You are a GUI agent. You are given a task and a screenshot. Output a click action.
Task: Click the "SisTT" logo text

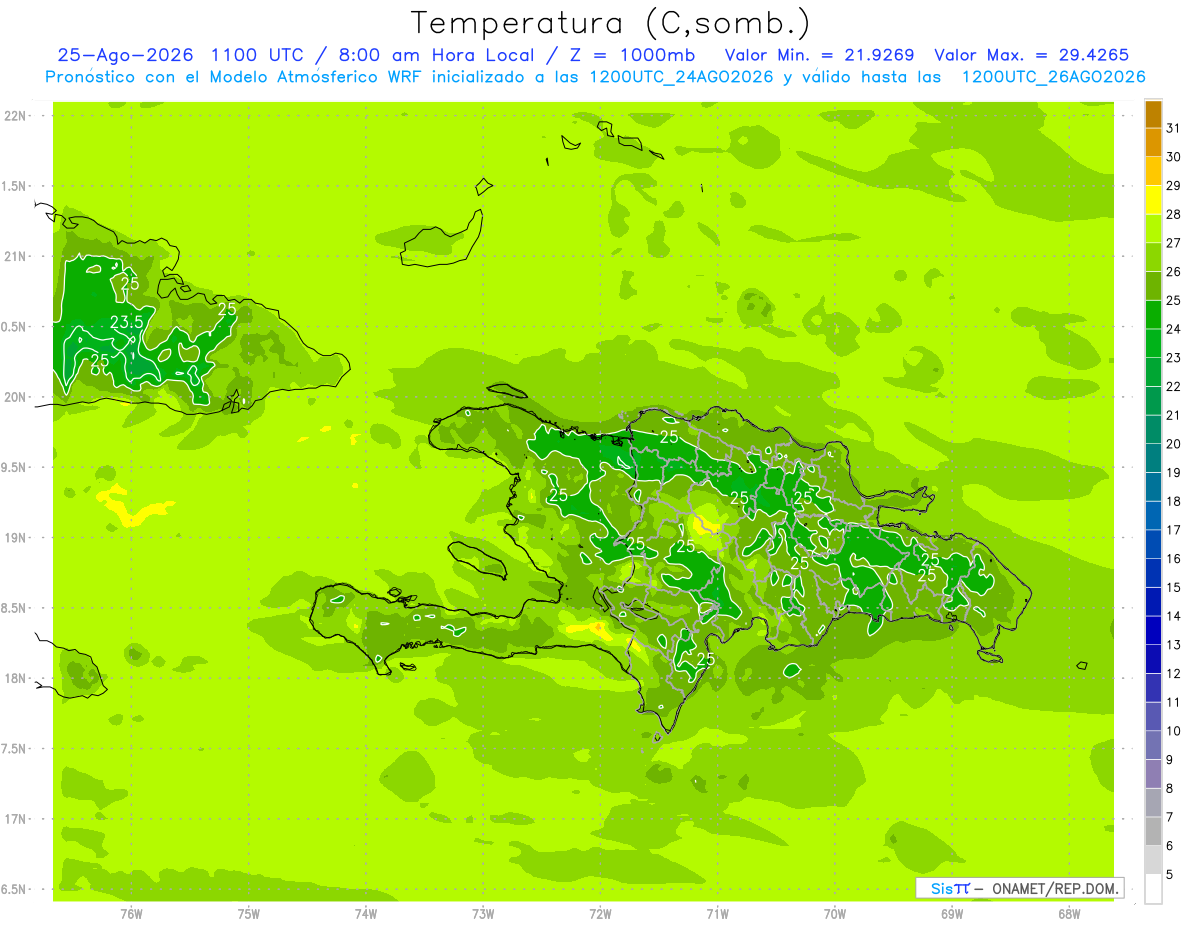950,888
